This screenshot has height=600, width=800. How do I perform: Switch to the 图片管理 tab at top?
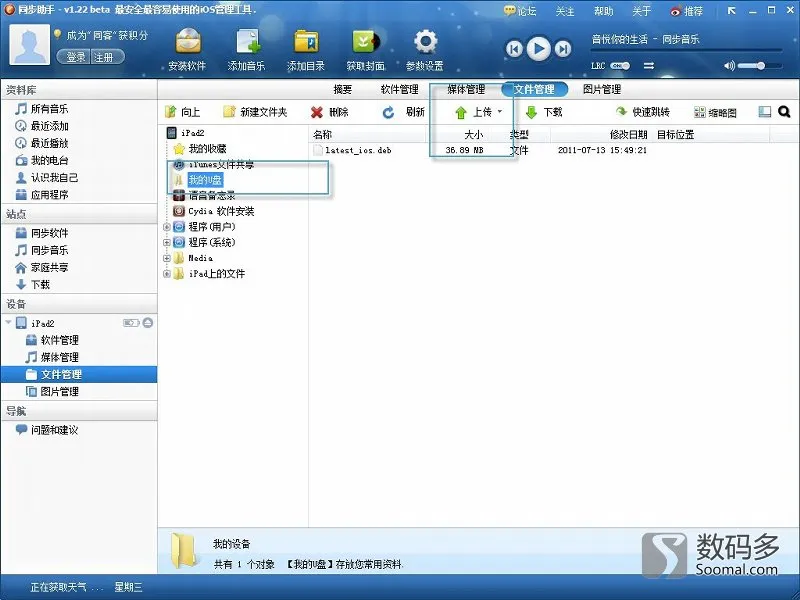coord(602,89)
